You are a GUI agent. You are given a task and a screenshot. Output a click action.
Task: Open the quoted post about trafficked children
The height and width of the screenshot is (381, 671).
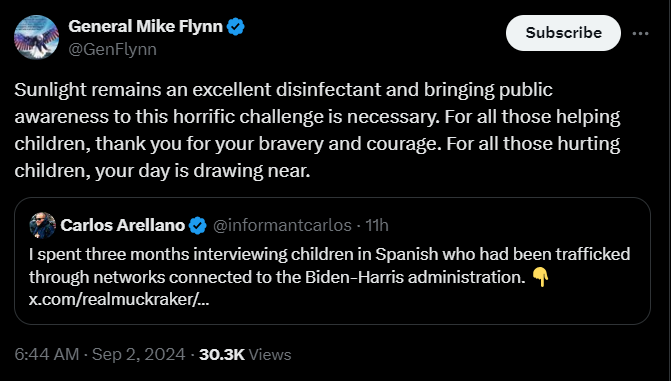point(333,261)
